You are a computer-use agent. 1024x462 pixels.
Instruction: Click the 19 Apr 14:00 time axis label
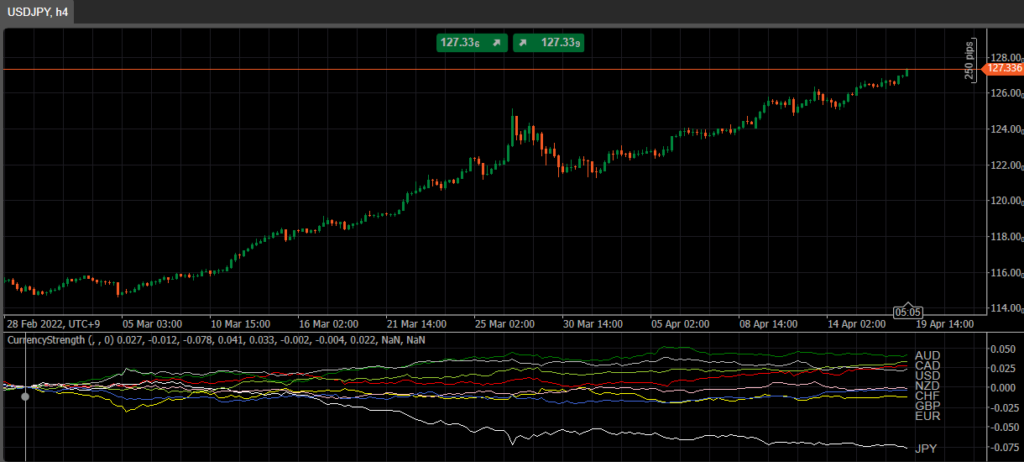[944, 324]
